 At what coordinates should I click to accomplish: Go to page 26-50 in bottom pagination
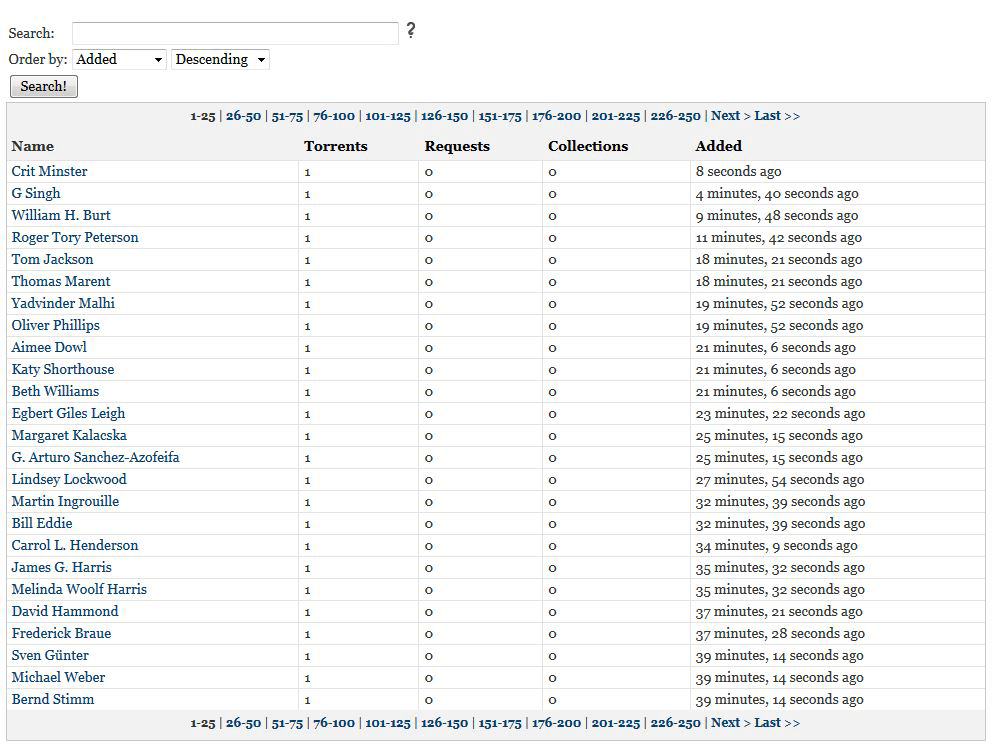(x=244, y=723)
